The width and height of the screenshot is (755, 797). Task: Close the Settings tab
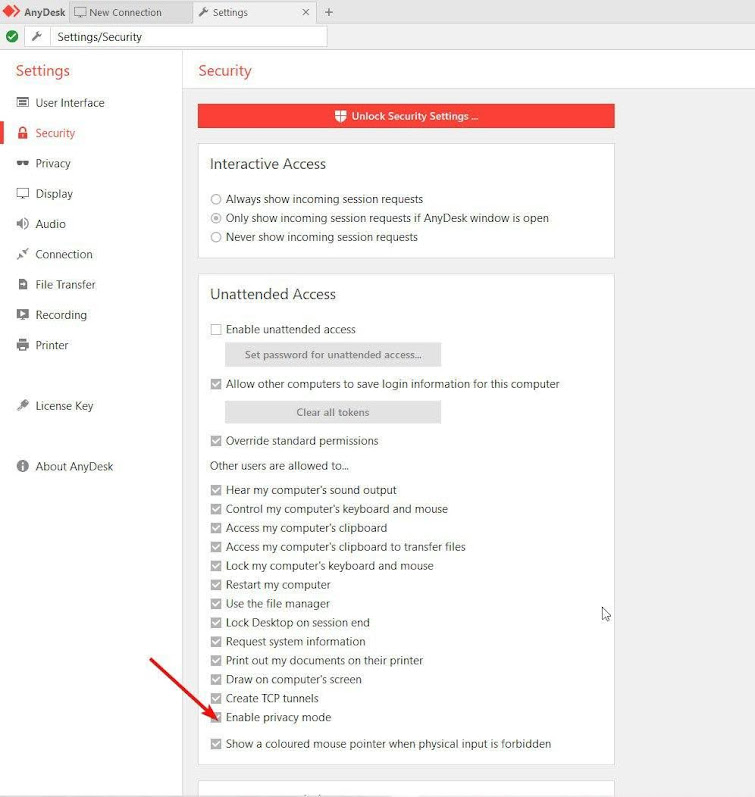(306, 12)
